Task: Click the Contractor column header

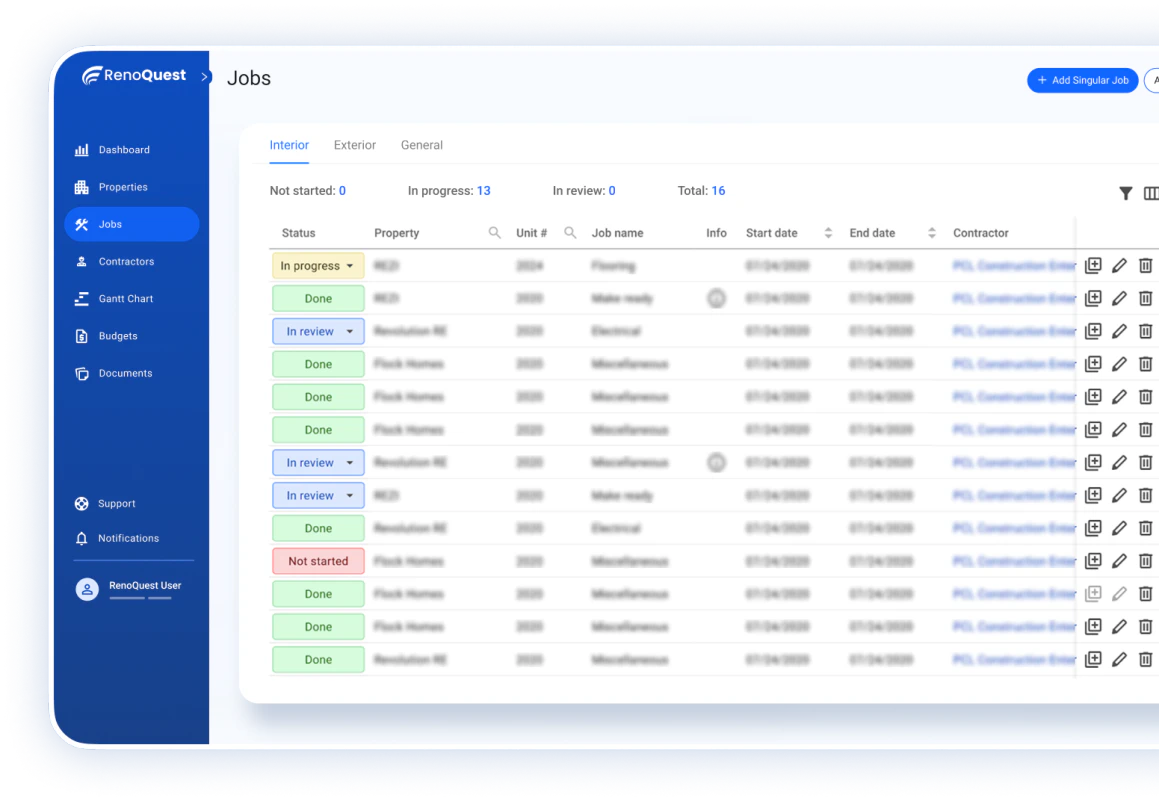Action: [x=980, y=233]
